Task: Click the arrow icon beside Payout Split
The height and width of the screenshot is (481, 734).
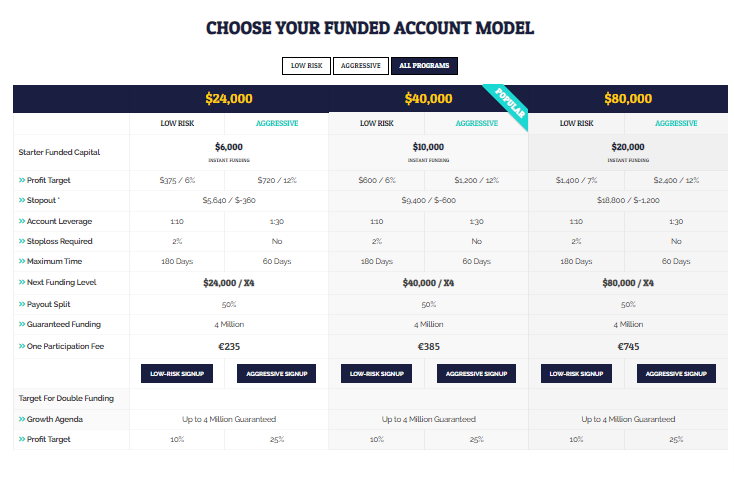Action: [22, 304]
